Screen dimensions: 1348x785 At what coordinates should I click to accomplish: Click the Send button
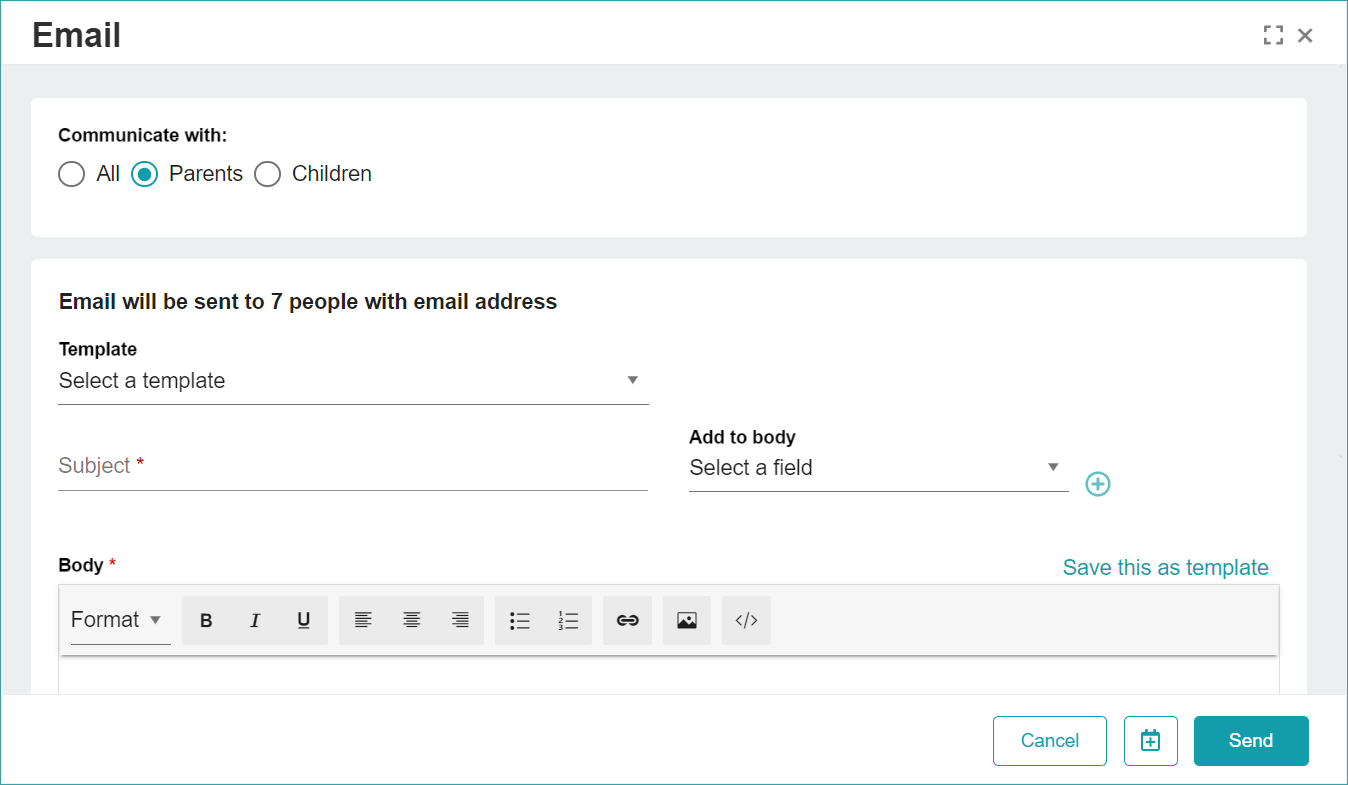tap(1251, 741)
